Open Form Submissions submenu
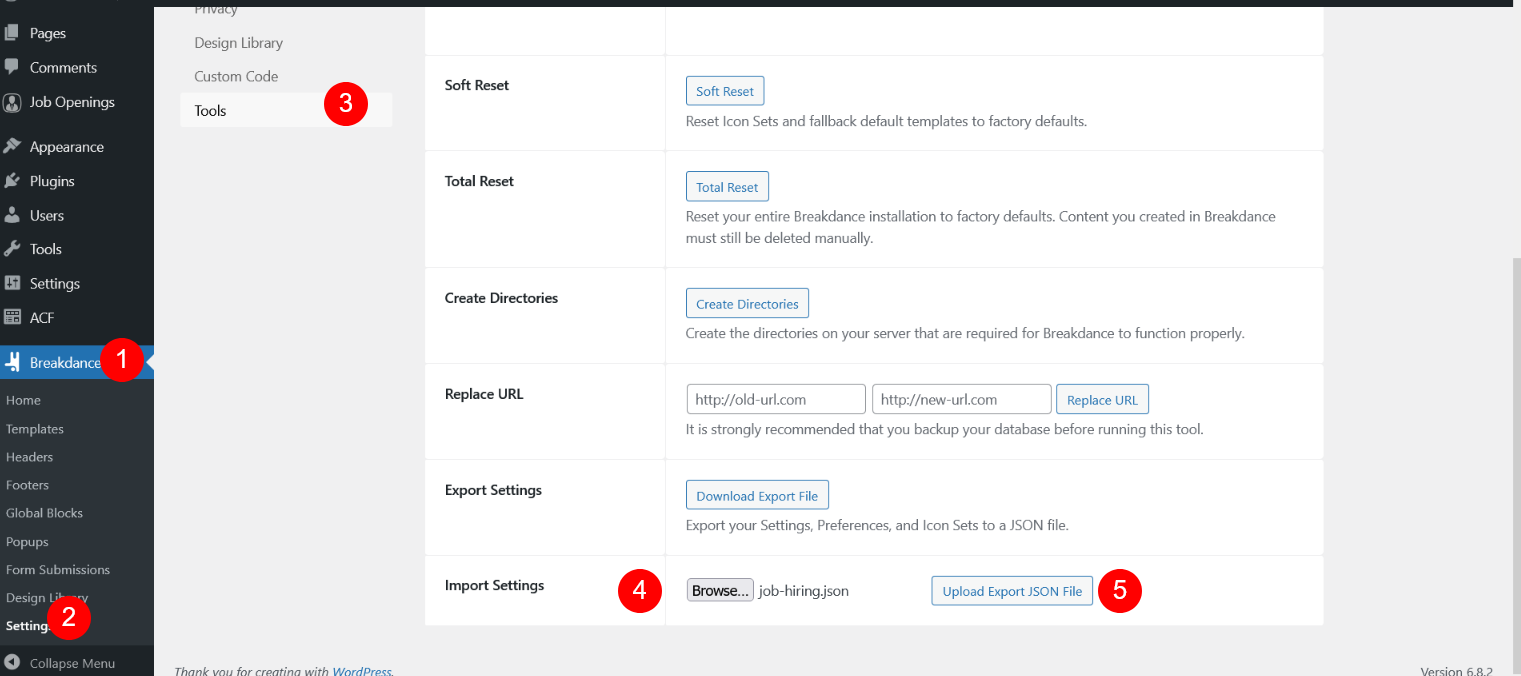Viewport: 1521px width, 676px height. (58, 570)
